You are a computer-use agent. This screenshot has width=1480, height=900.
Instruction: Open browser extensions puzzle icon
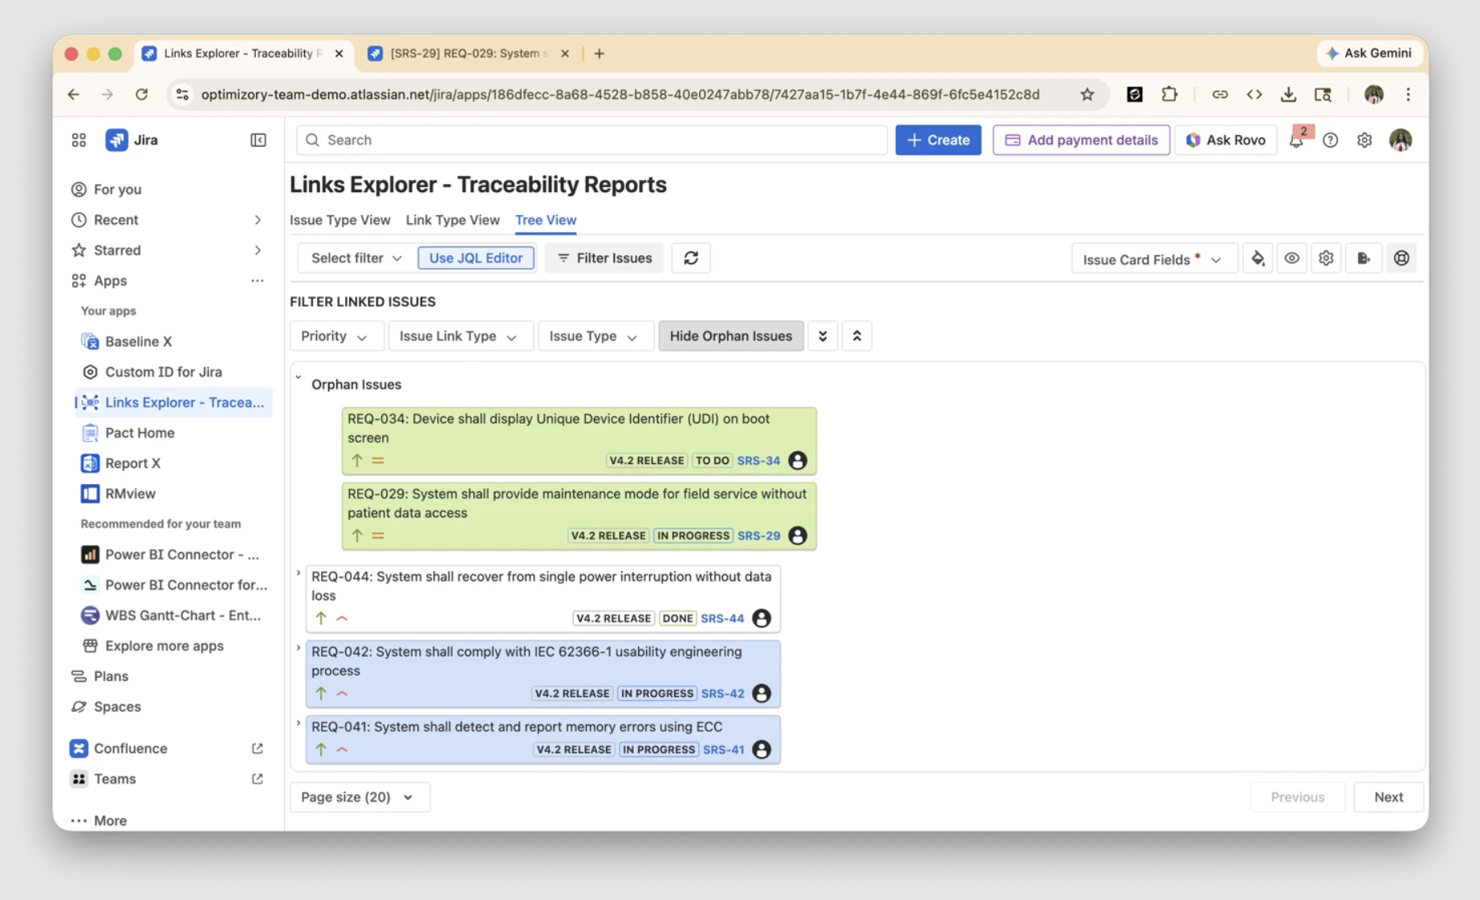pyautogui.click(x=1169, y=94)
